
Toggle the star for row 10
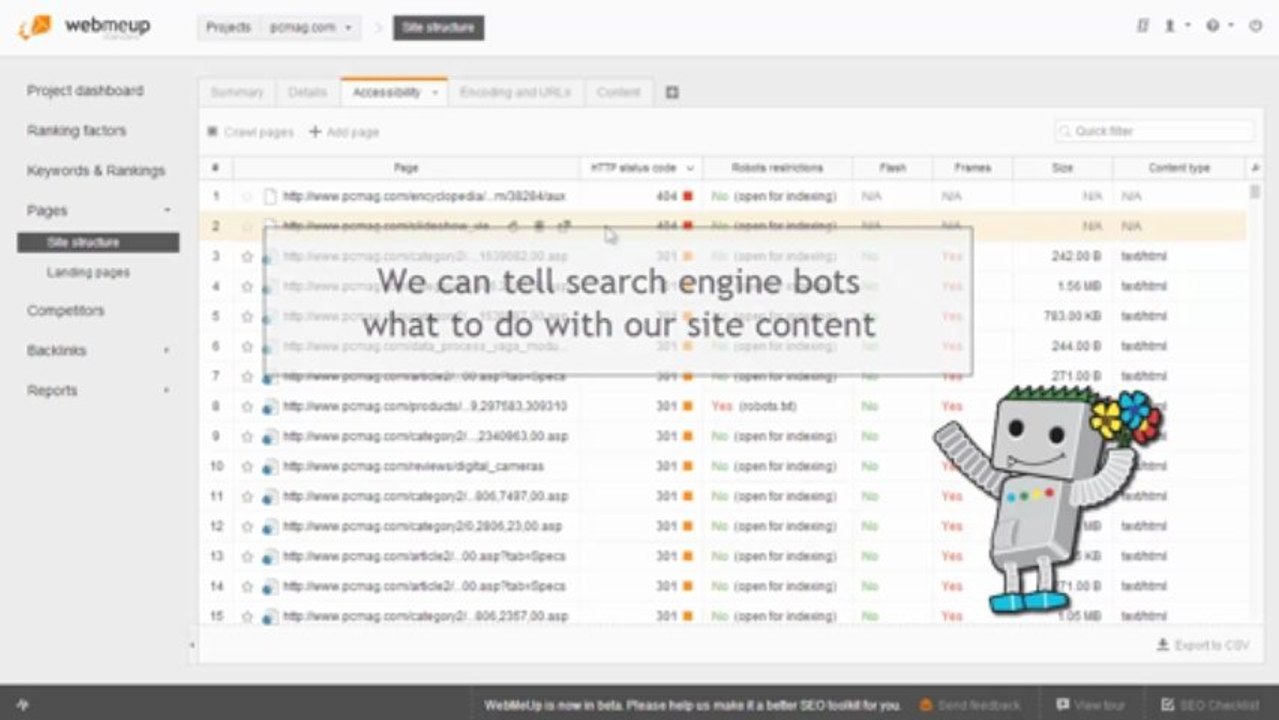coord(247,466)
